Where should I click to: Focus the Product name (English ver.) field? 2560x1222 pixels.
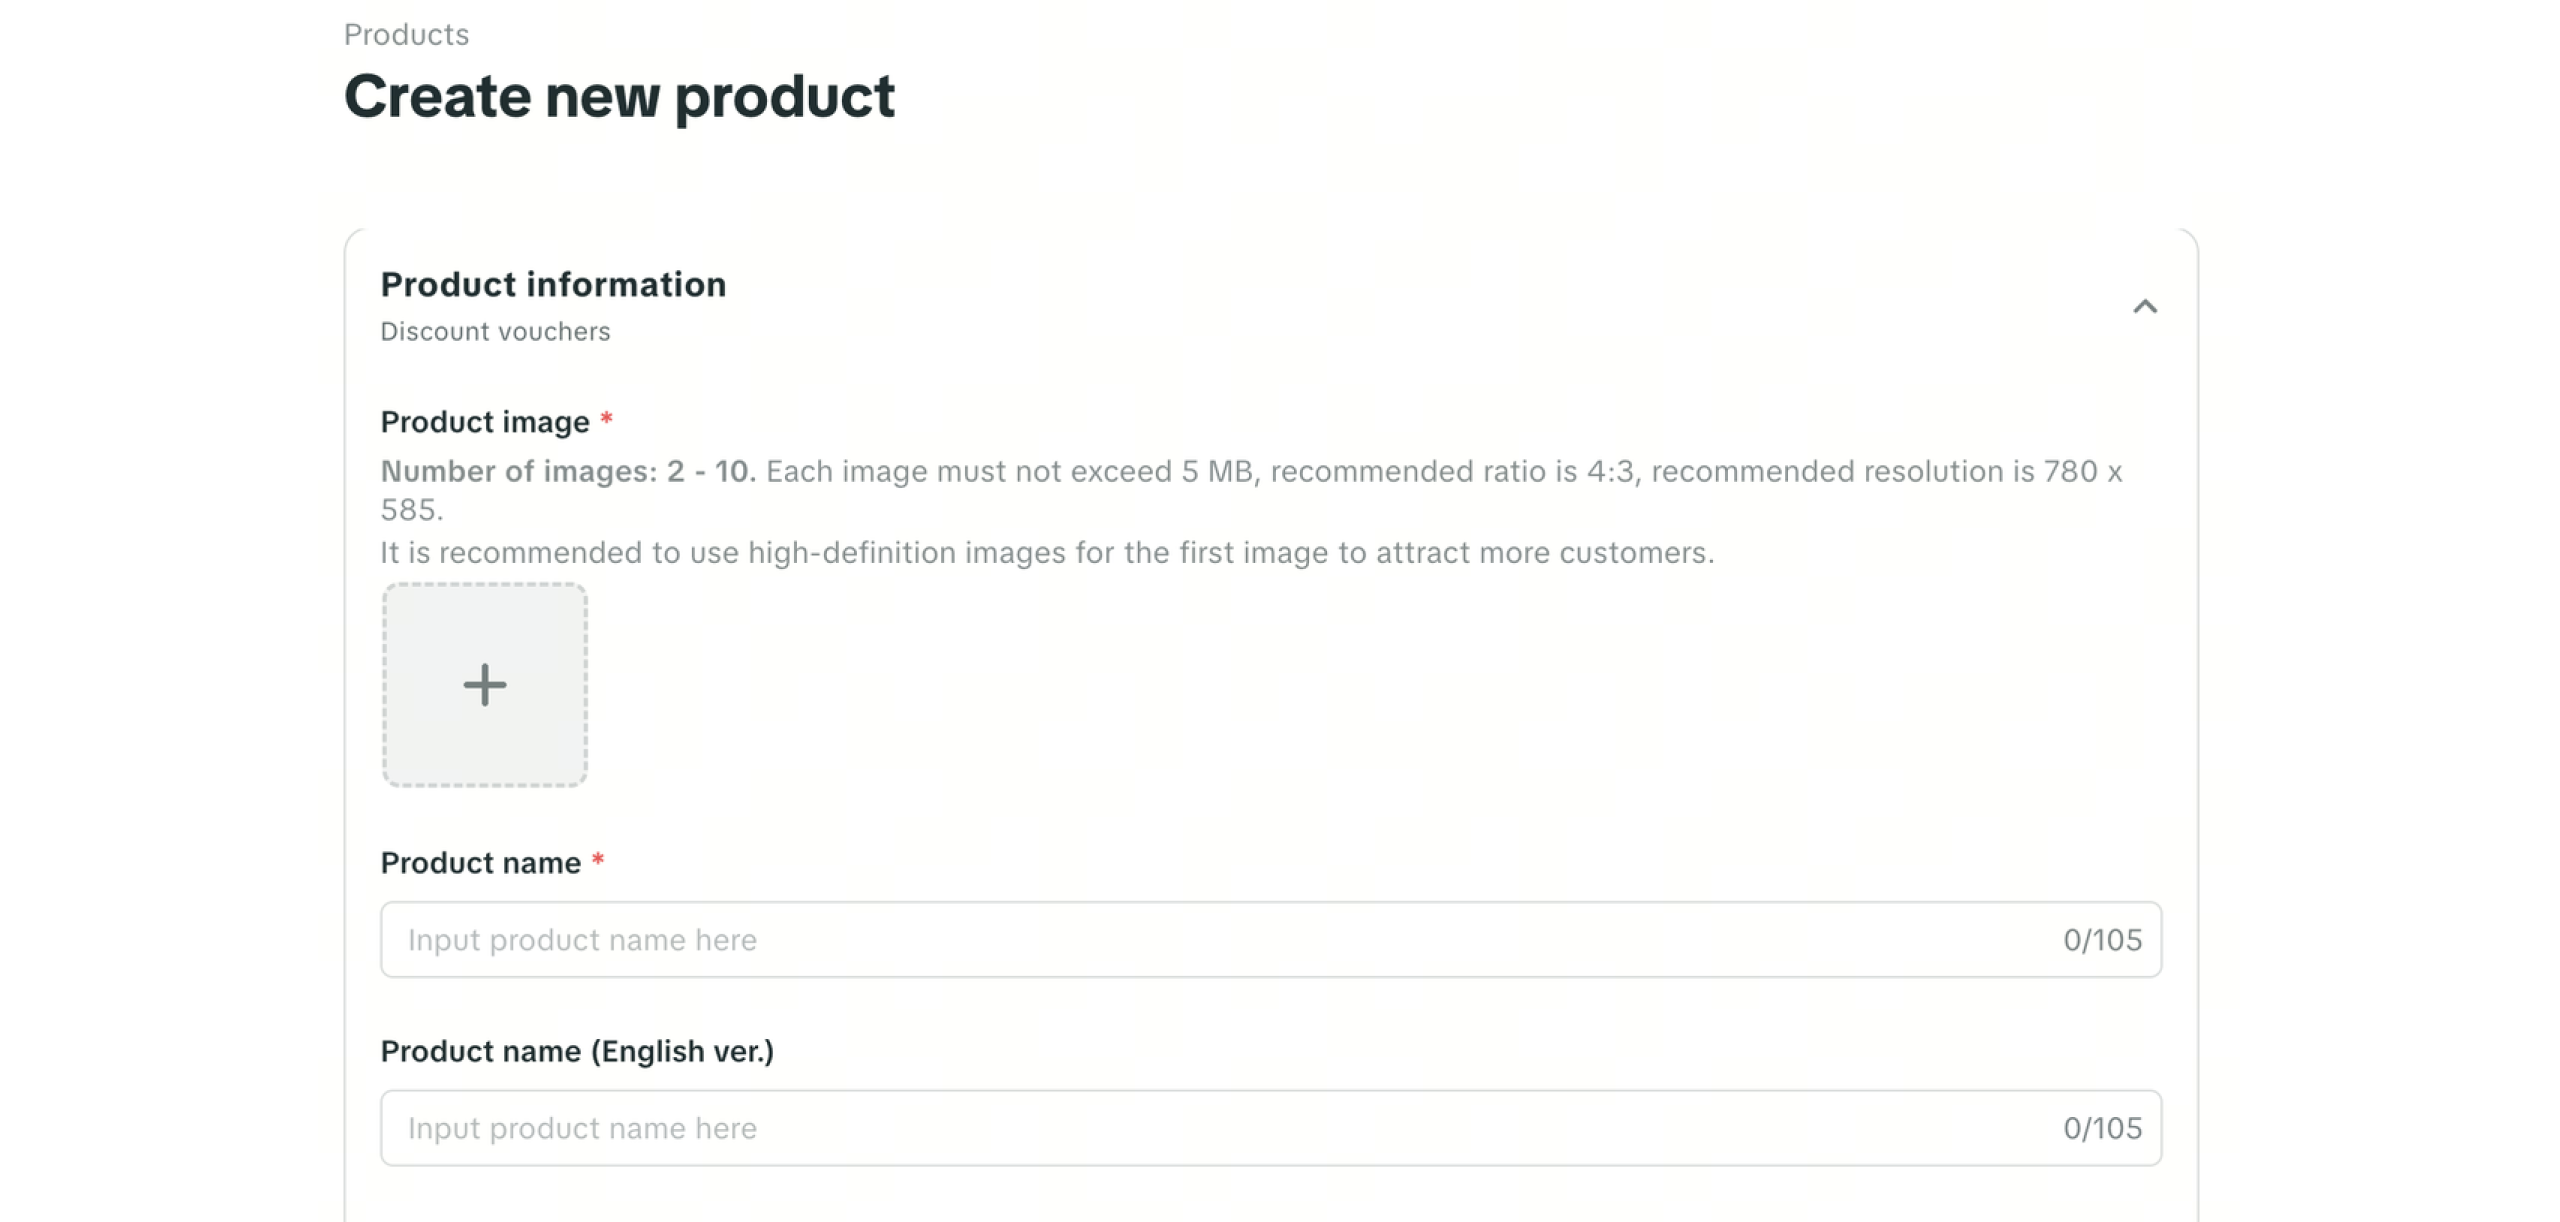1200,1128
